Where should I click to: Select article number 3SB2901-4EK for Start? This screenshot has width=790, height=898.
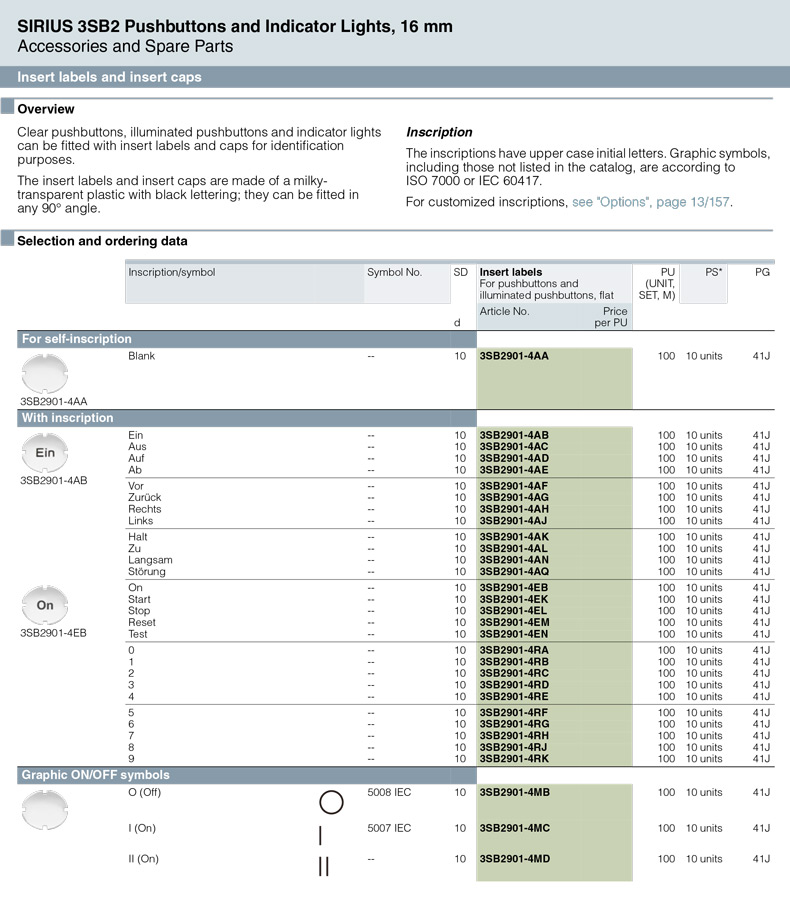pos(514,599)
